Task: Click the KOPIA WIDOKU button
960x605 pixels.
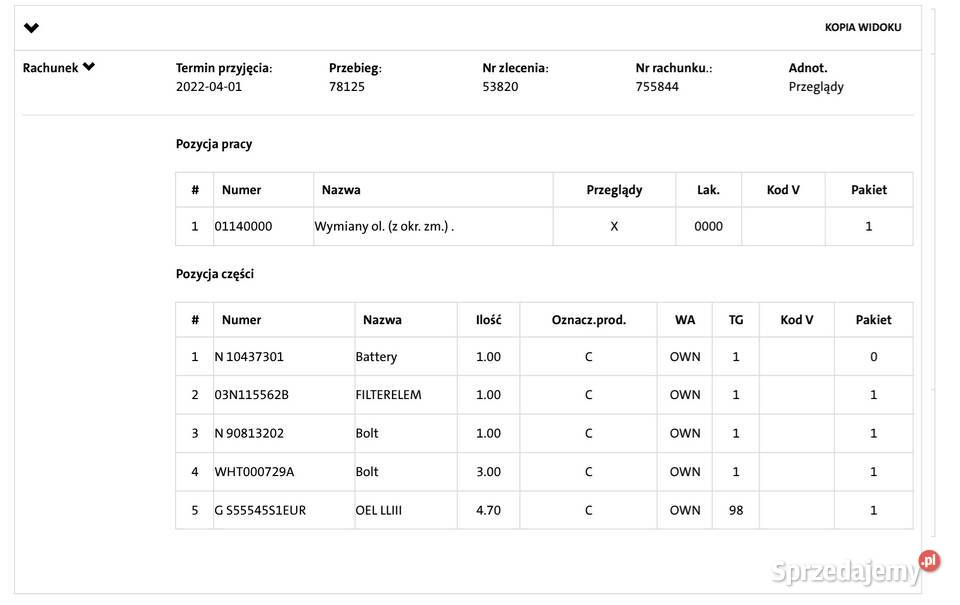Action: [x=862, y=27]
